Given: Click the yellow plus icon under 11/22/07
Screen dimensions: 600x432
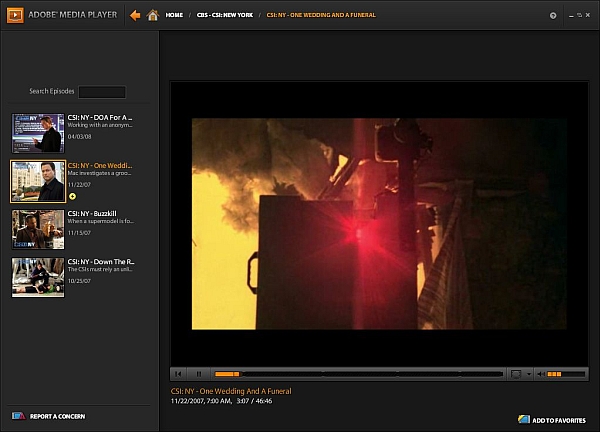Looking at the screenshot, I should pos(72,196).
